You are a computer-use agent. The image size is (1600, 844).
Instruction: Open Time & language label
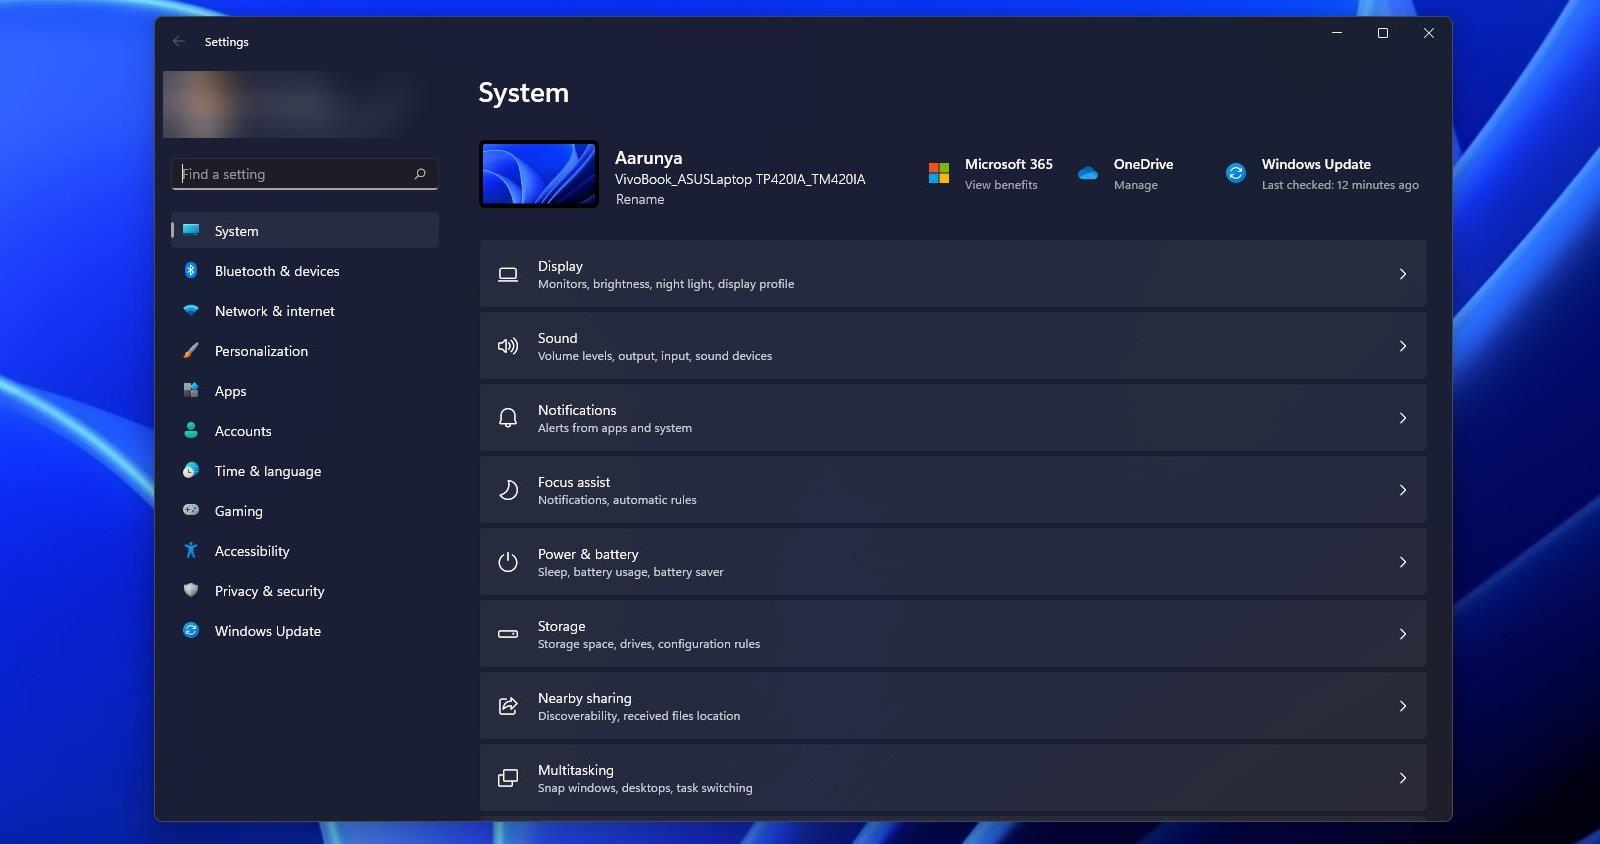268,471
